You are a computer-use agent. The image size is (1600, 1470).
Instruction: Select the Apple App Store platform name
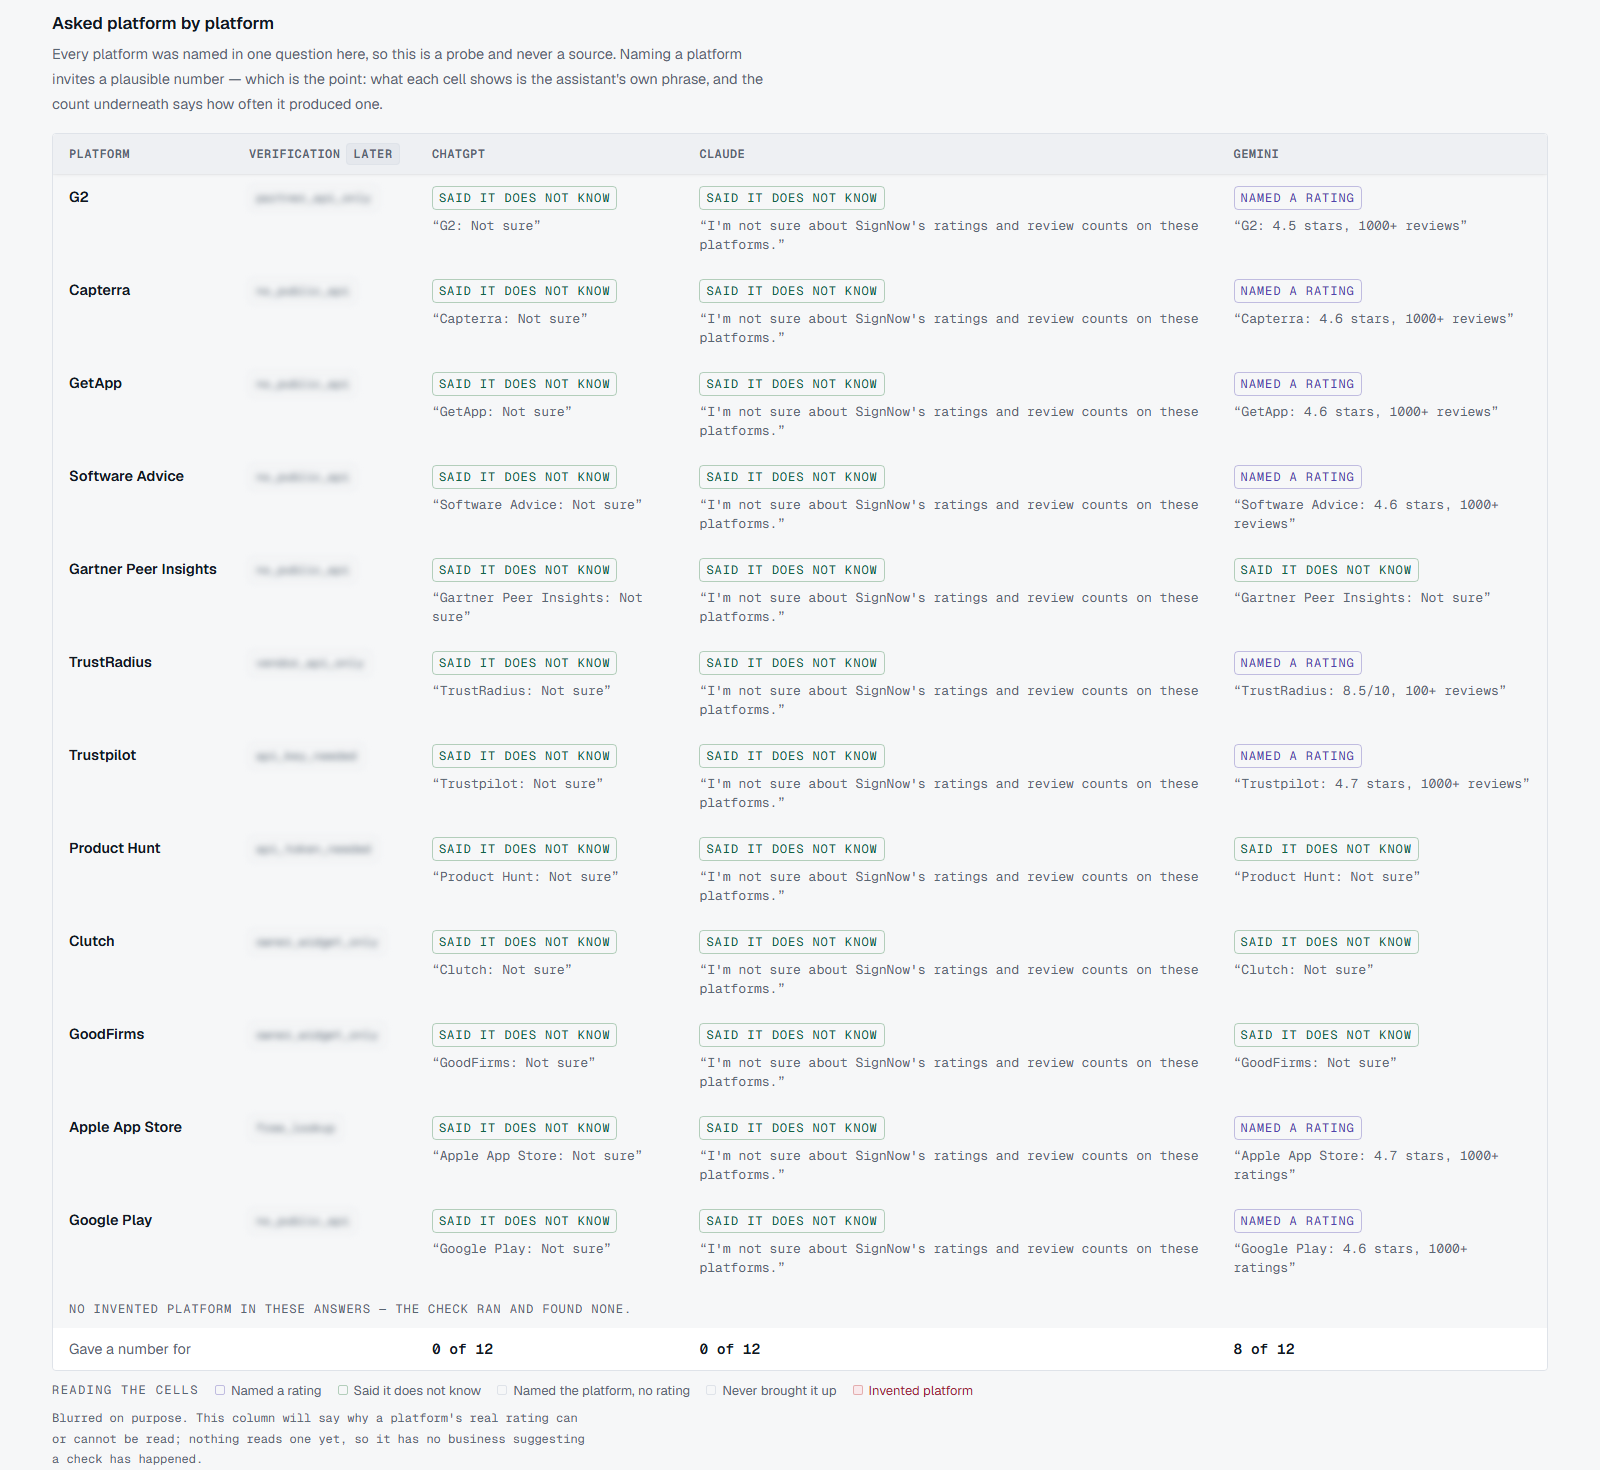coord(125,1127)
